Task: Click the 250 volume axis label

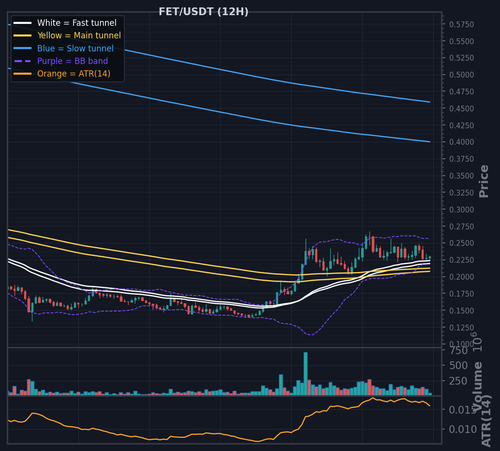Action: click(458, 381)
